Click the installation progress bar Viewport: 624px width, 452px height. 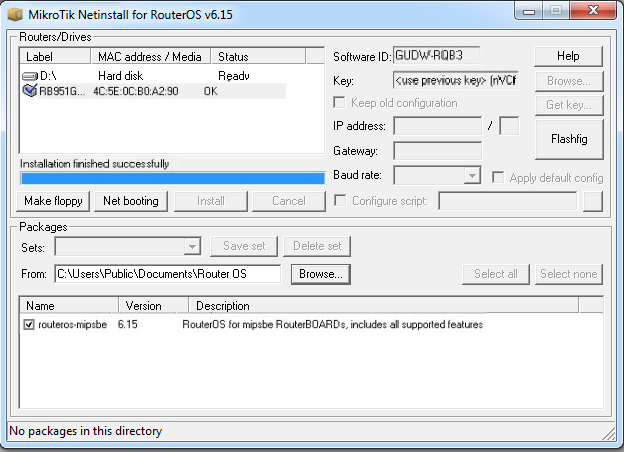tap(172, 179)
